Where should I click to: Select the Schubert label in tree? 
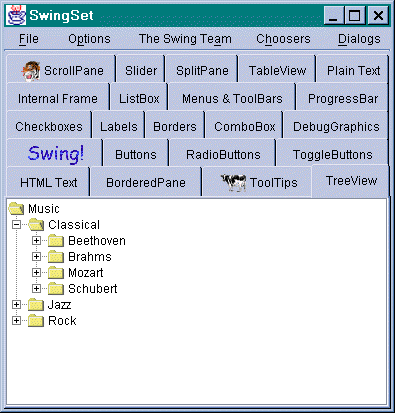[93, 289]
